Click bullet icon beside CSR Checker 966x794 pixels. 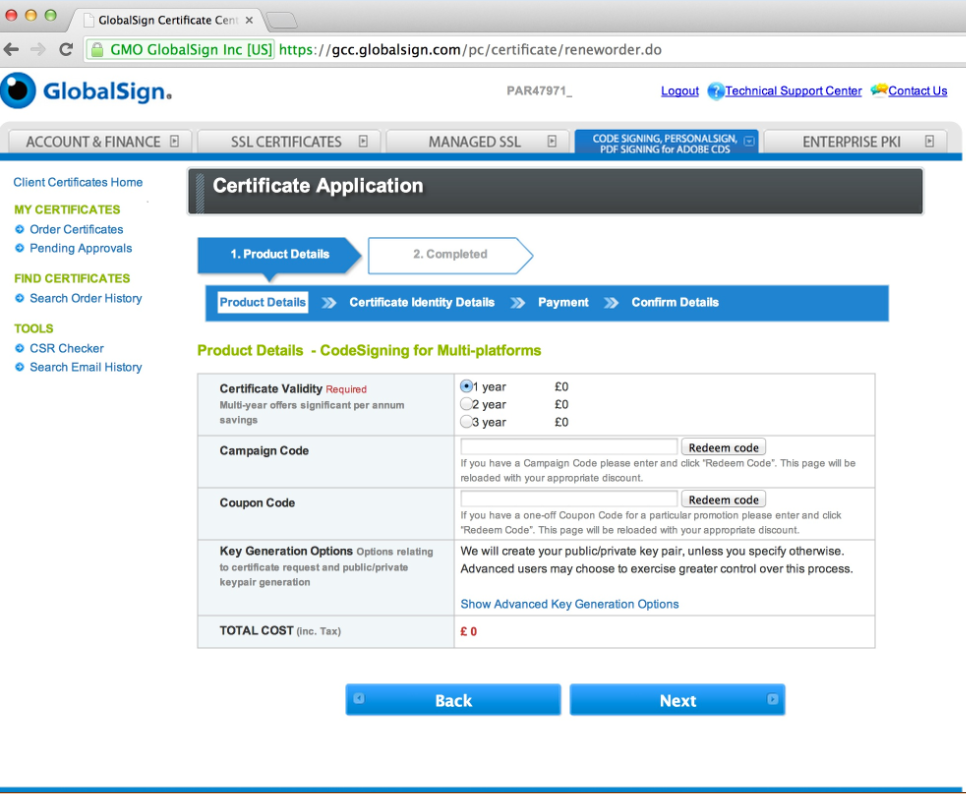click(x=20, y=349)
